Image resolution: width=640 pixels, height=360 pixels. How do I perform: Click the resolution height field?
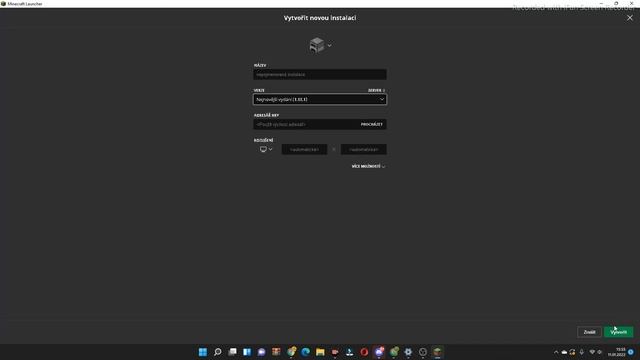click(x=364, y=149)
